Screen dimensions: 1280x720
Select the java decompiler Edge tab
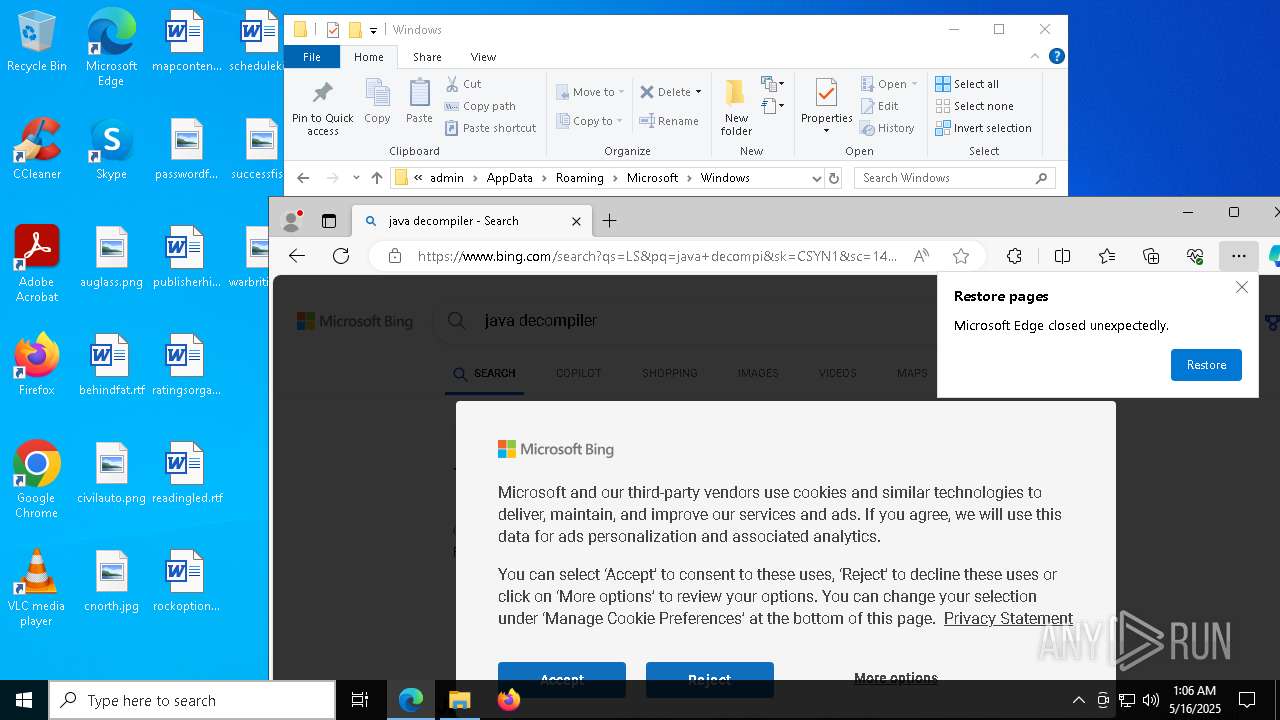point(470,221)
